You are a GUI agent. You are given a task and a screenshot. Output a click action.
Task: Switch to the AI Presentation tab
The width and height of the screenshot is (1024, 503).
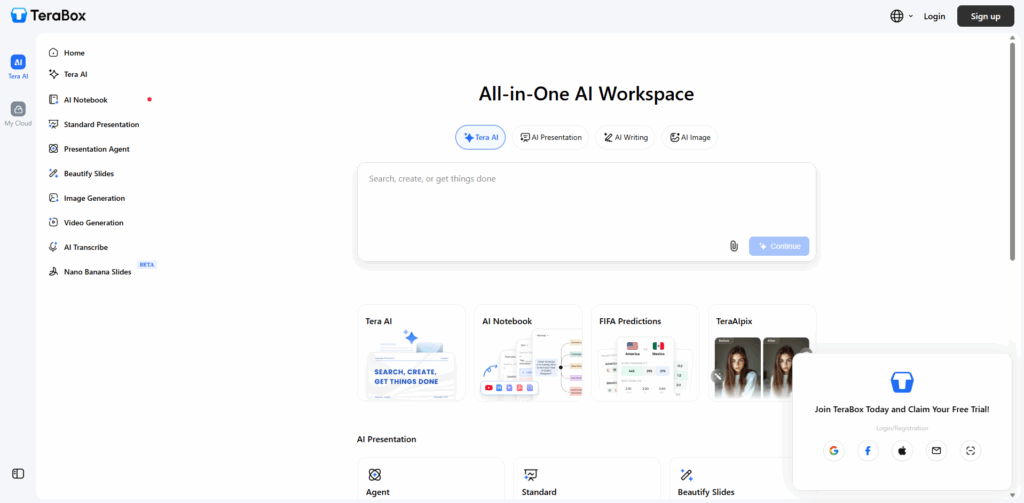(x=550, y=138)
